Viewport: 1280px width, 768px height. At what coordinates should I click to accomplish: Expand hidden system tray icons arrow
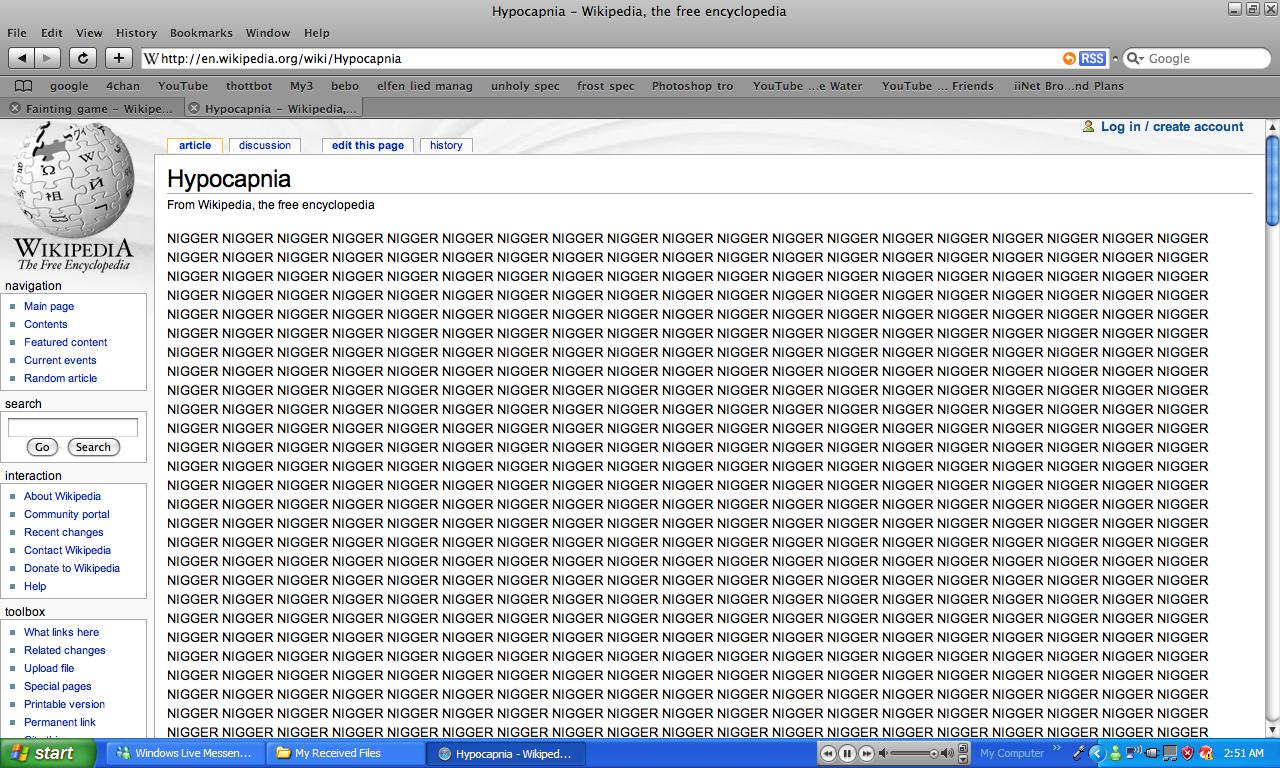pyautogui.click(x=1097, y=753)
